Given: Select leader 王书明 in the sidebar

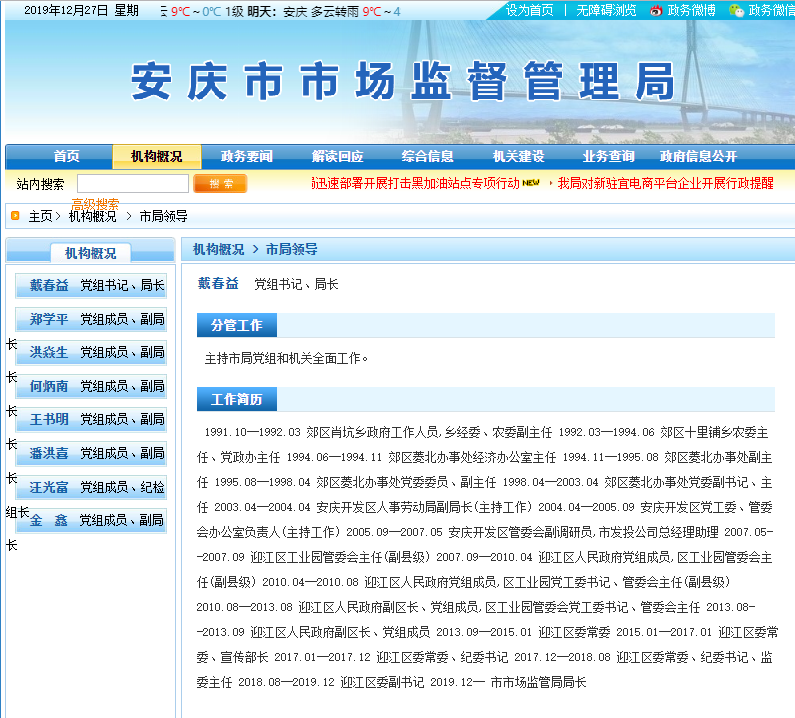Looking at the screenshot, I should pos(91,419).
